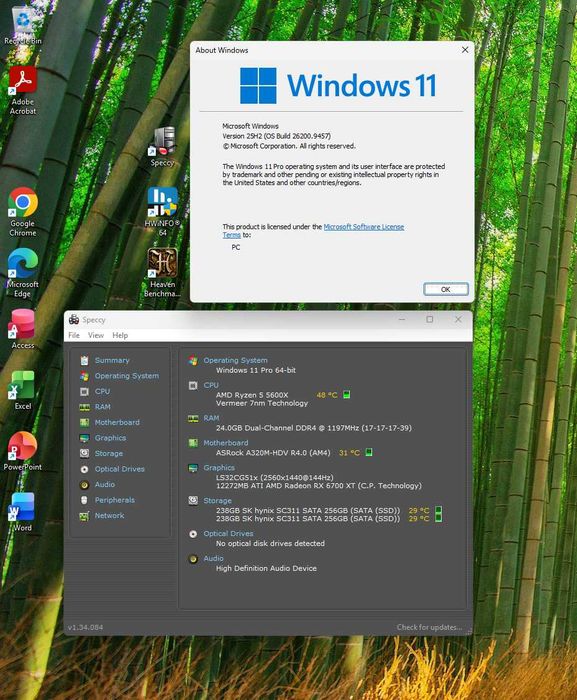Open the View menu in Speccy

coord(96,335)
